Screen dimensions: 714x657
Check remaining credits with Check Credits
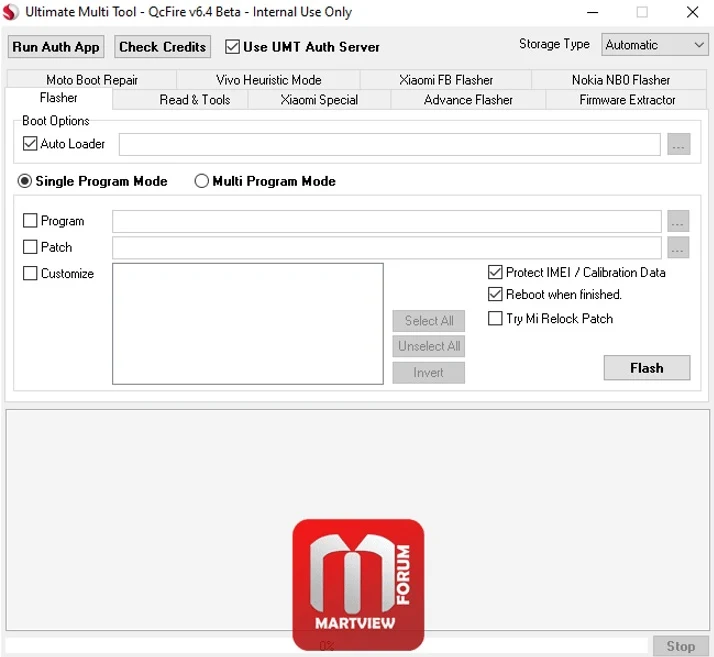163,47
